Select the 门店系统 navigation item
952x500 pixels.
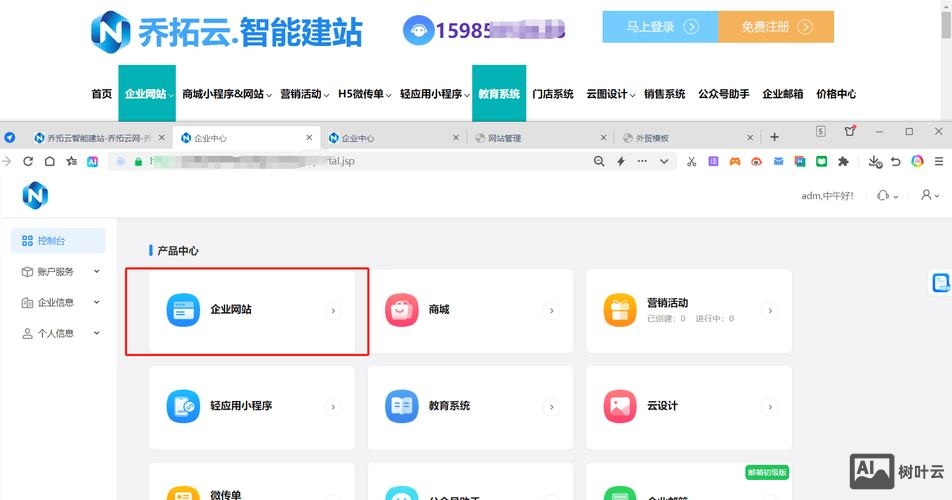(x=552, y=94)
